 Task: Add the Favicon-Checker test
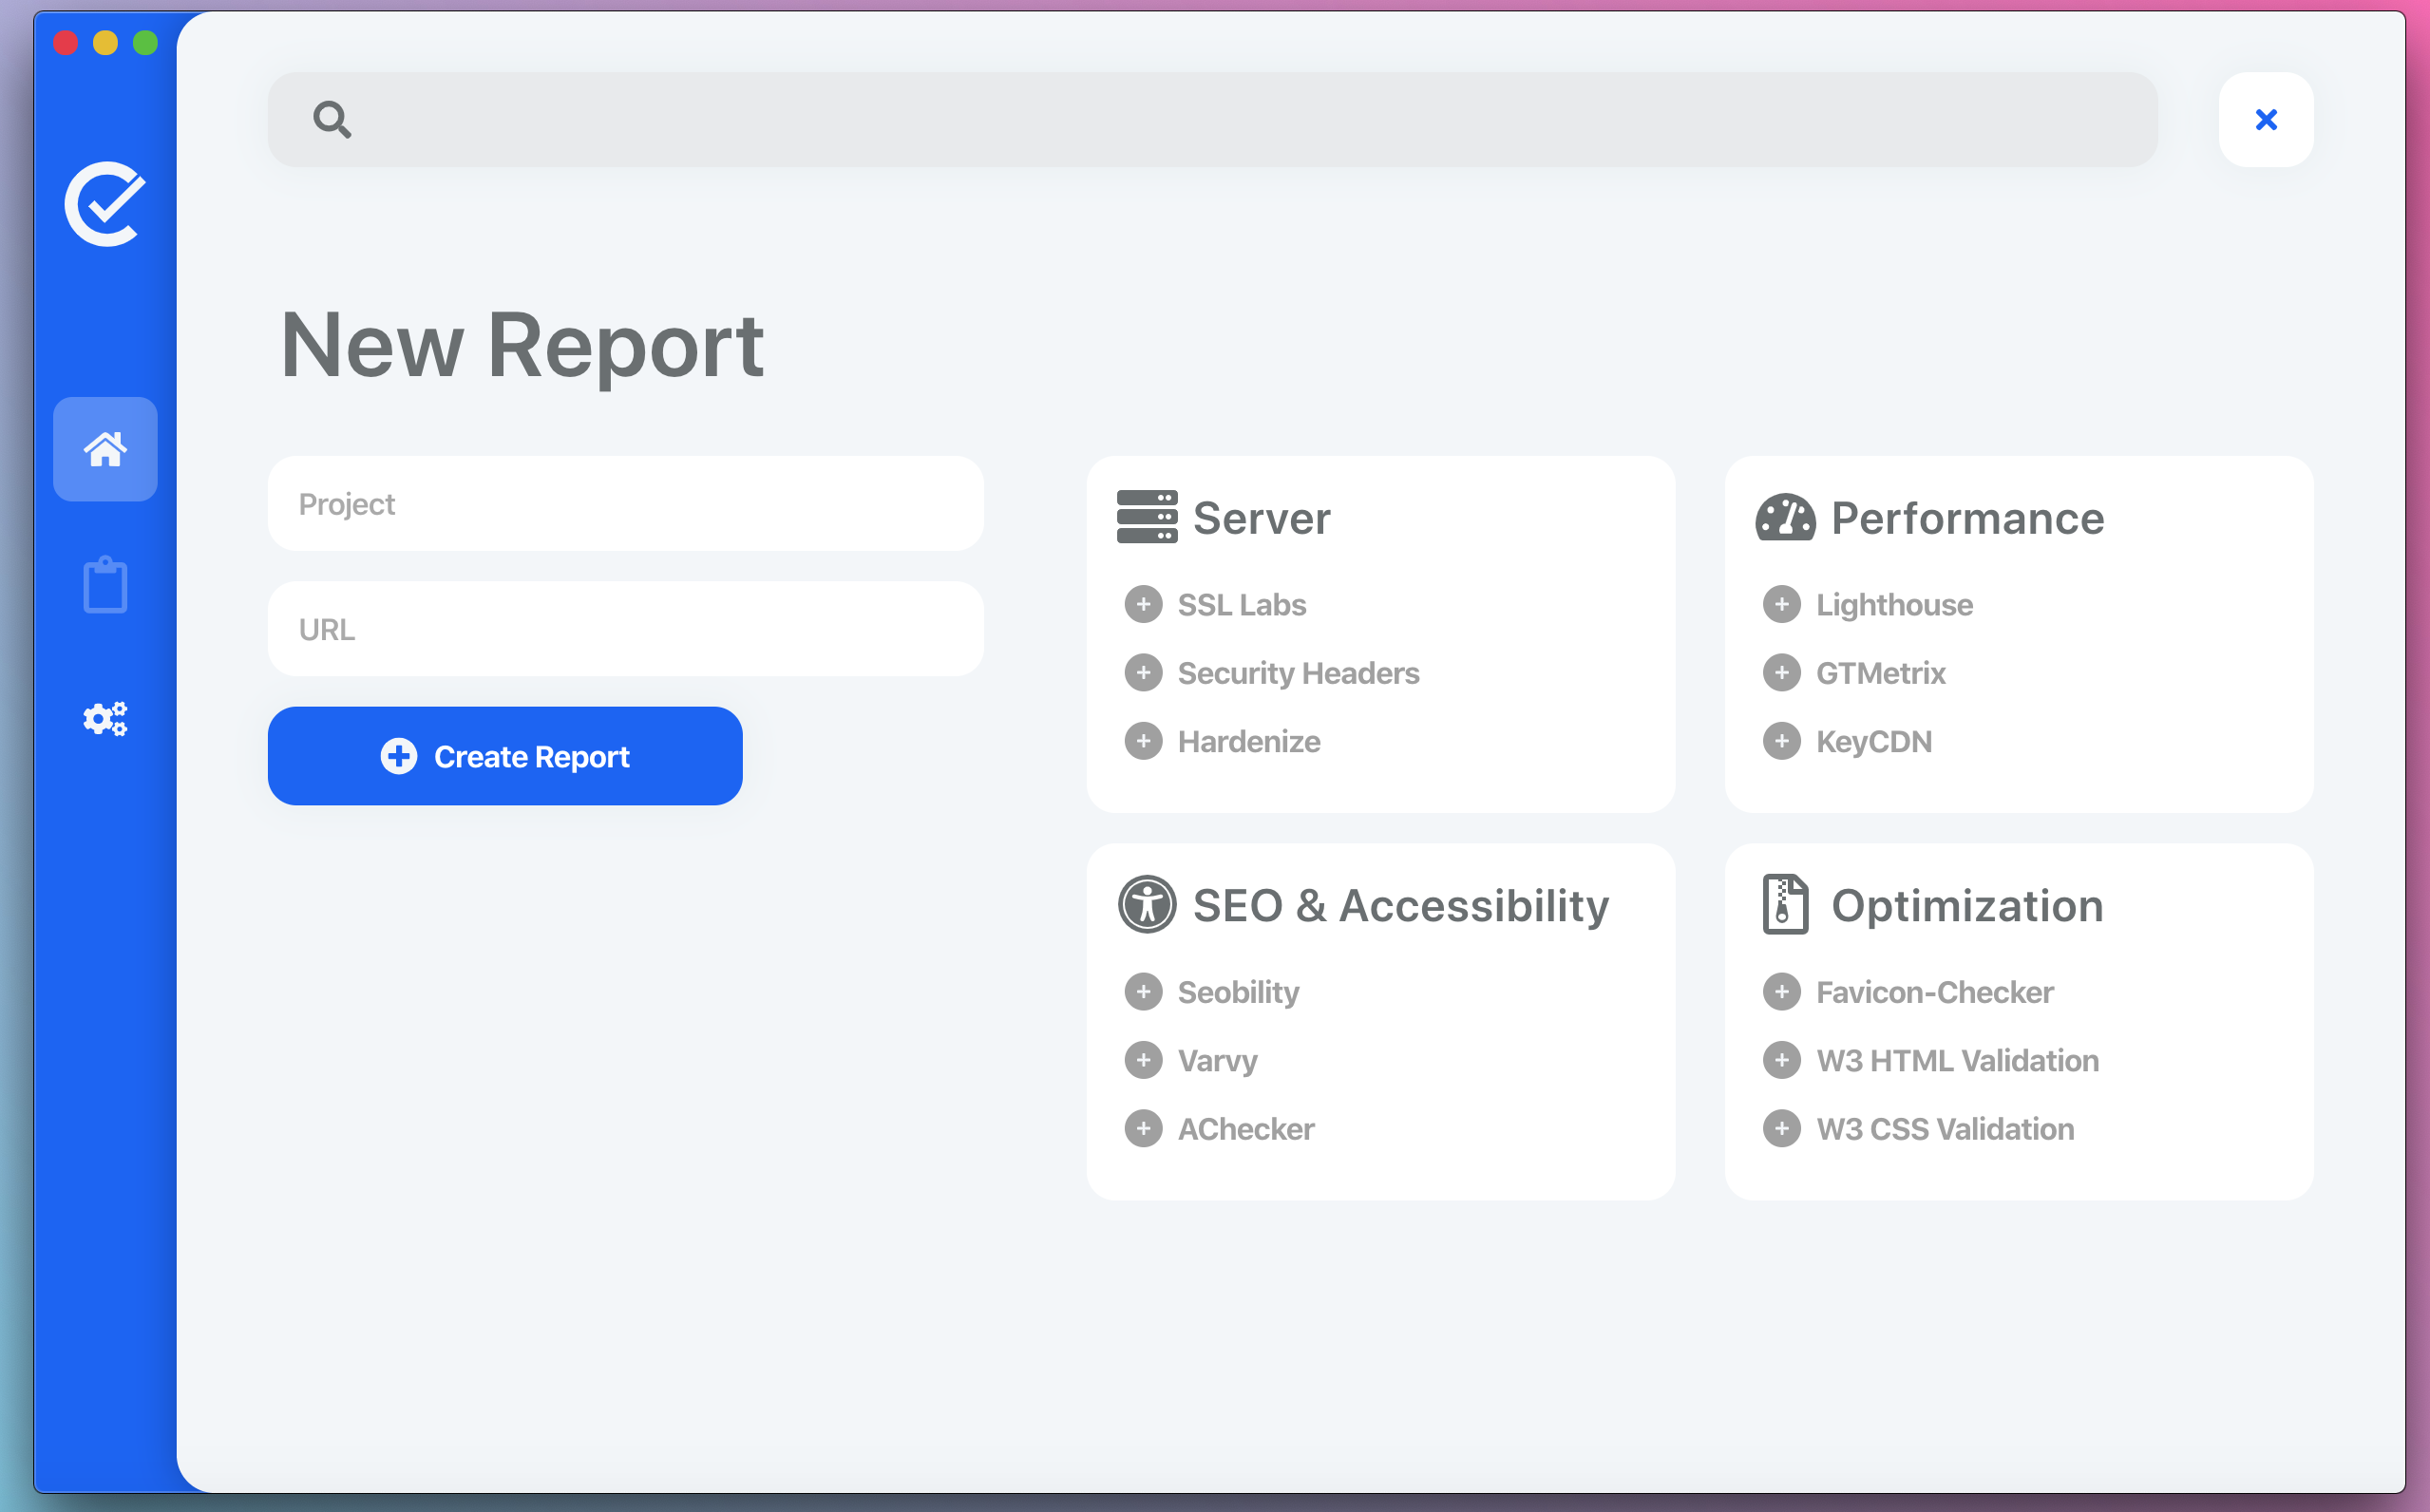coord(1781,992)
